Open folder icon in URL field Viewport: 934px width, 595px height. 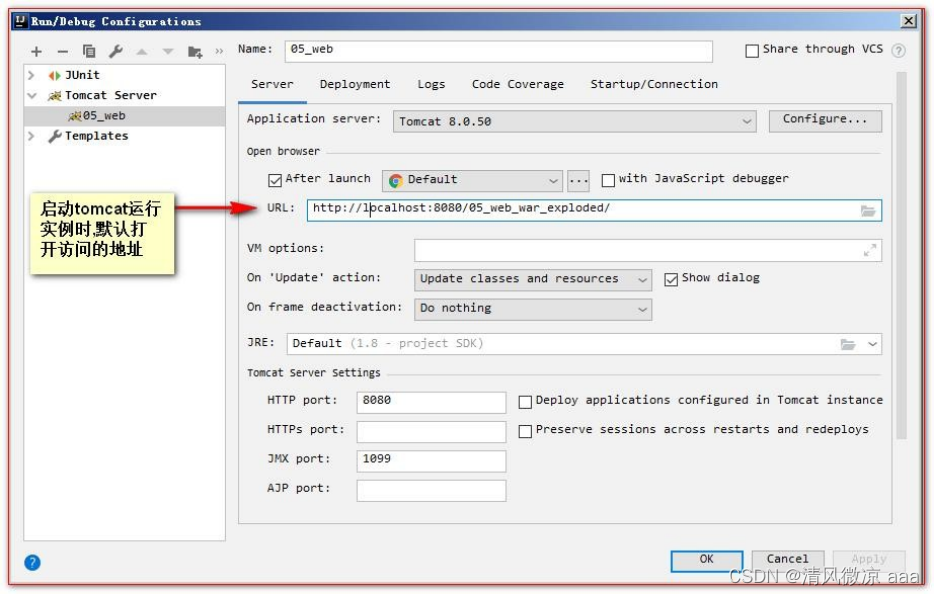coord(868,210)
